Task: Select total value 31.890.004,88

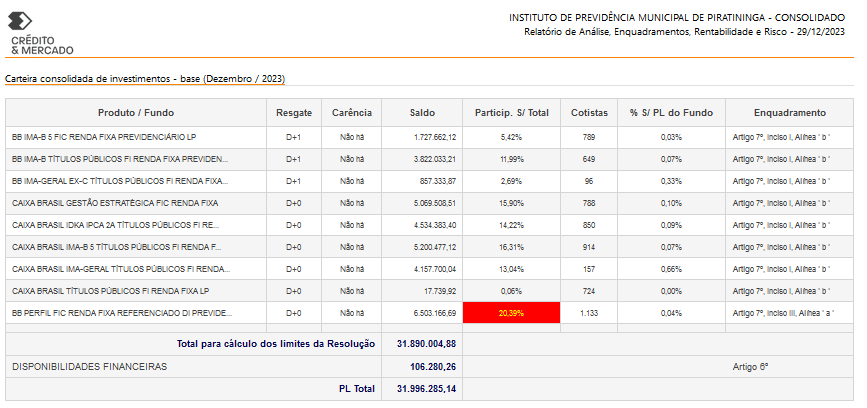Action: pyautogui.click(x=426, y=344)
